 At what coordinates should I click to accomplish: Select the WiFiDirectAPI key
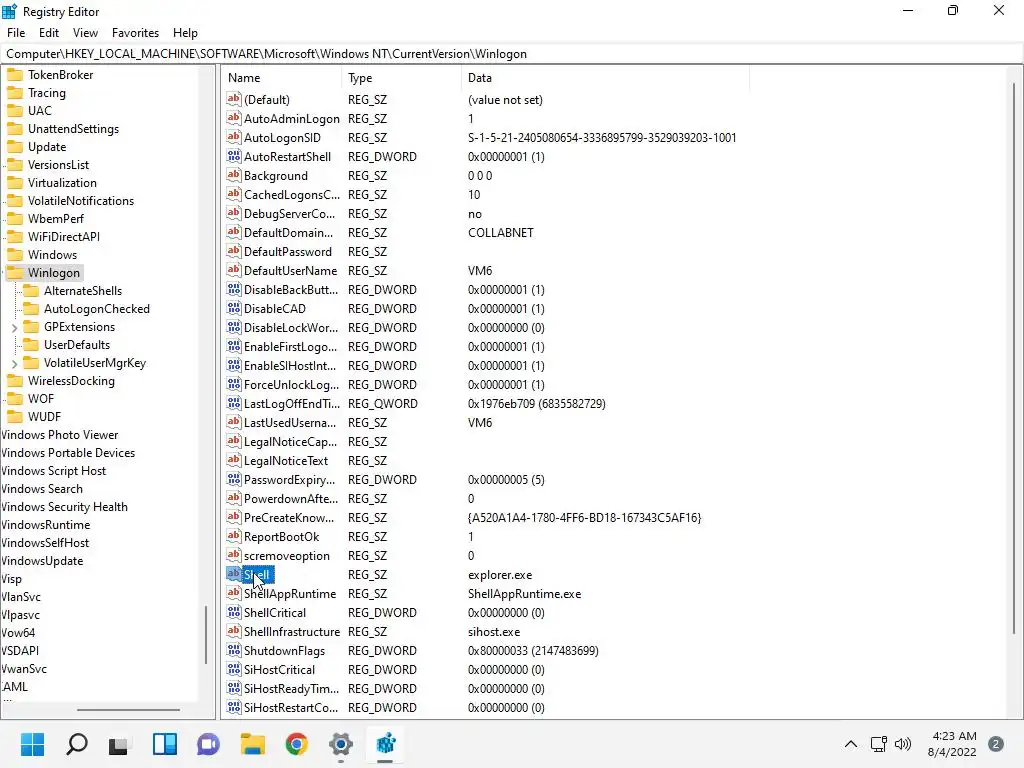coord(63,236)
